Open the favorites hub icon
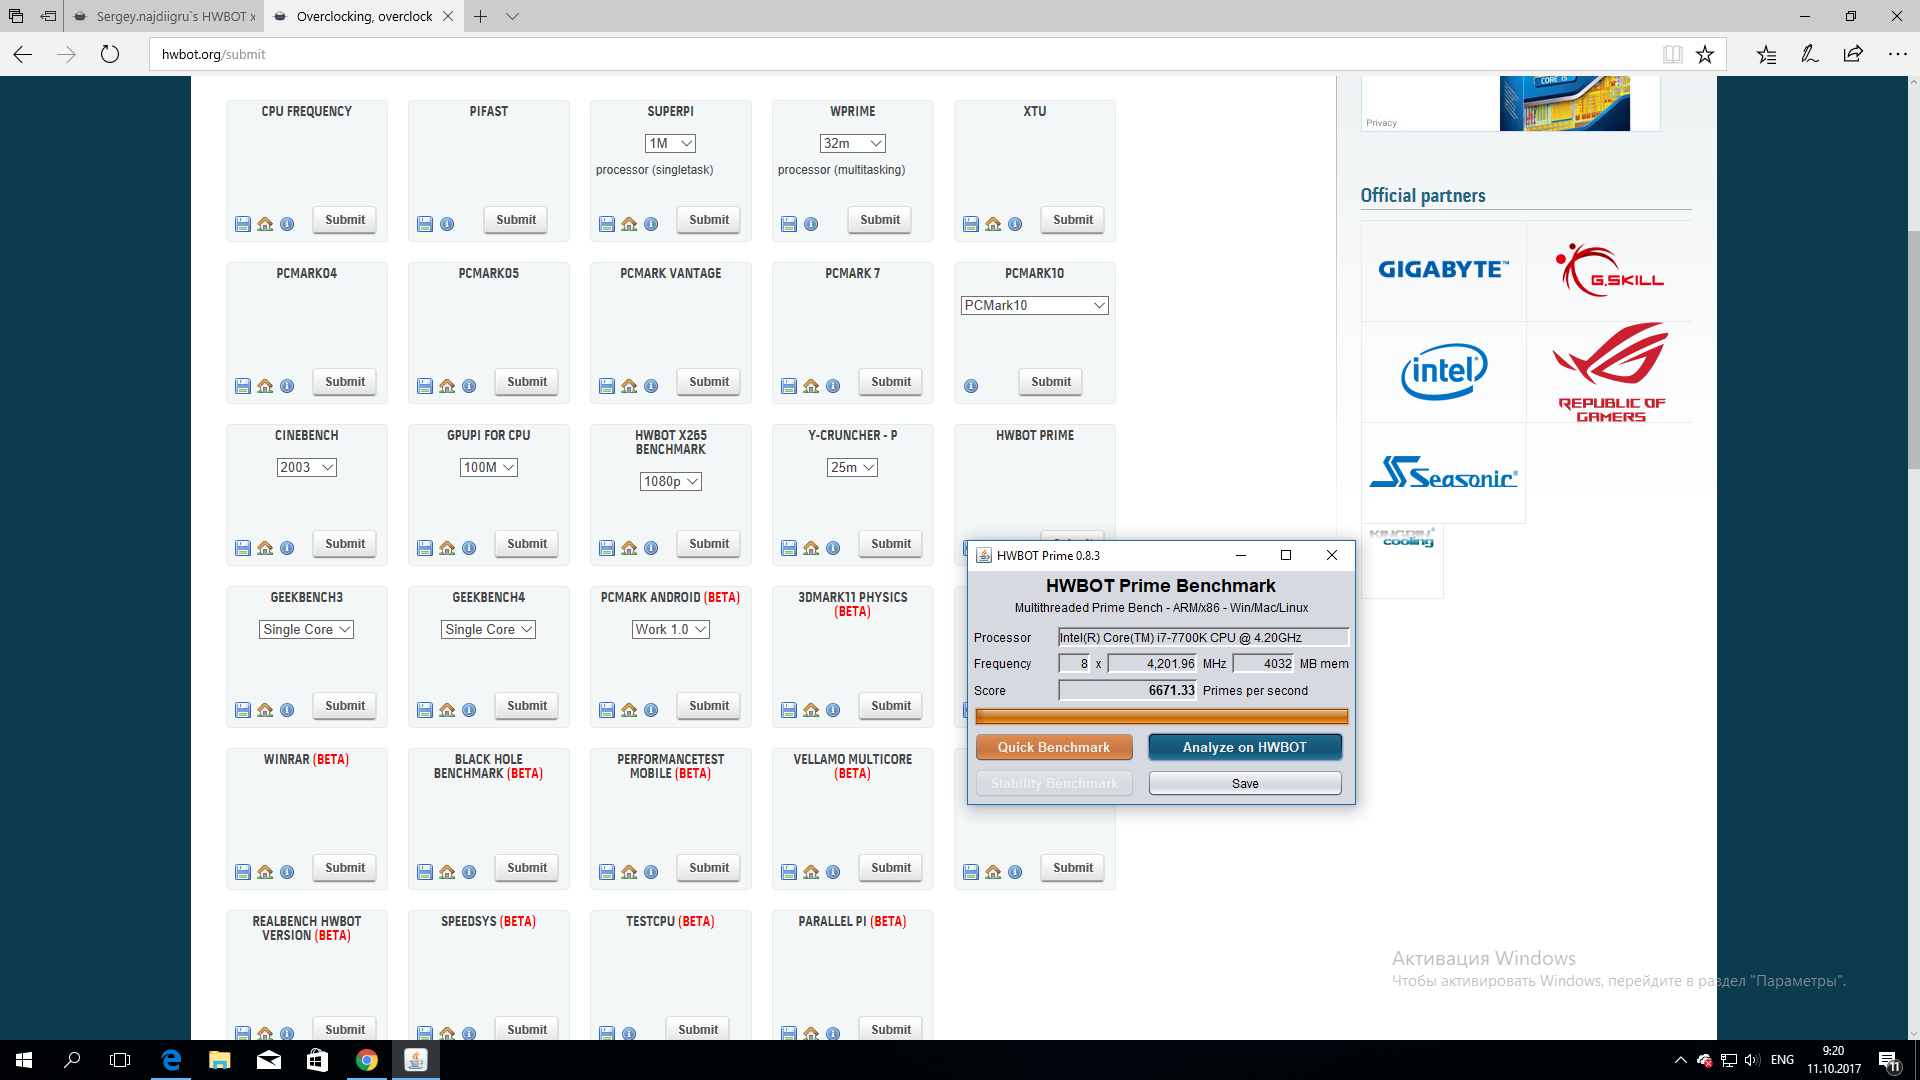 pos(1766,54)
